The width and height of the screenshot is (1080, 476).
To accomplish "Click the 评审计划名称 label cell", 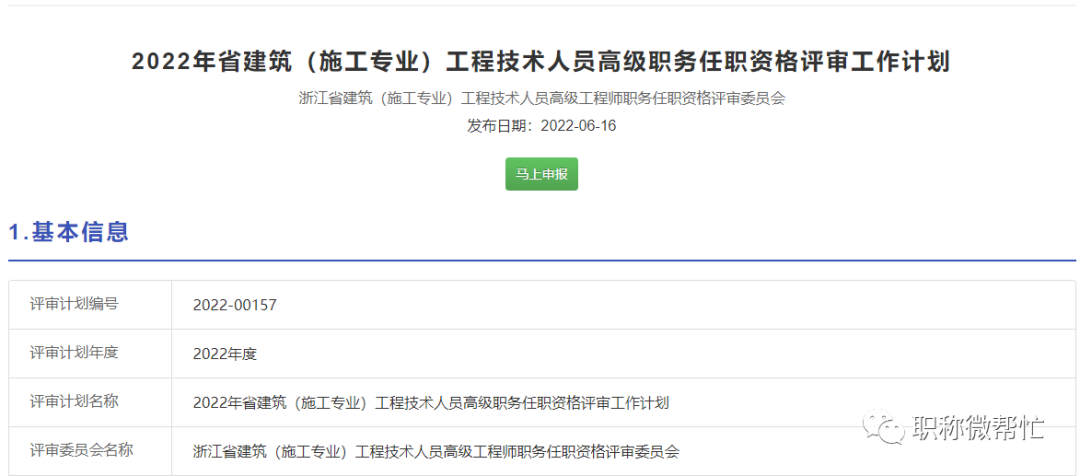I will [90, 402].
